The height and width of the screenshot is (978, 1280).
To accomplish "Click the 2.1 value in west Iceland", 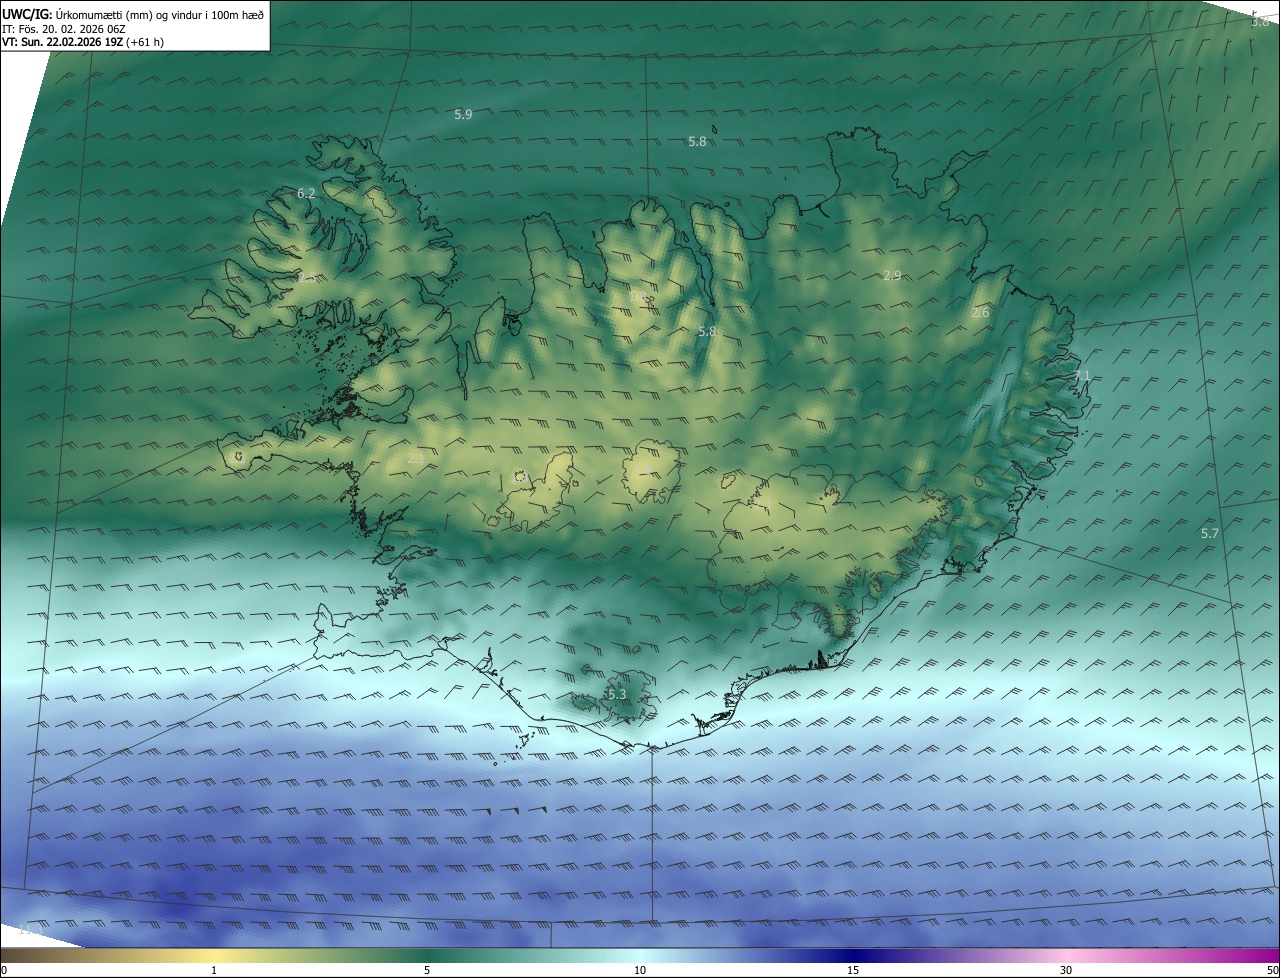I will click(416, 458).
